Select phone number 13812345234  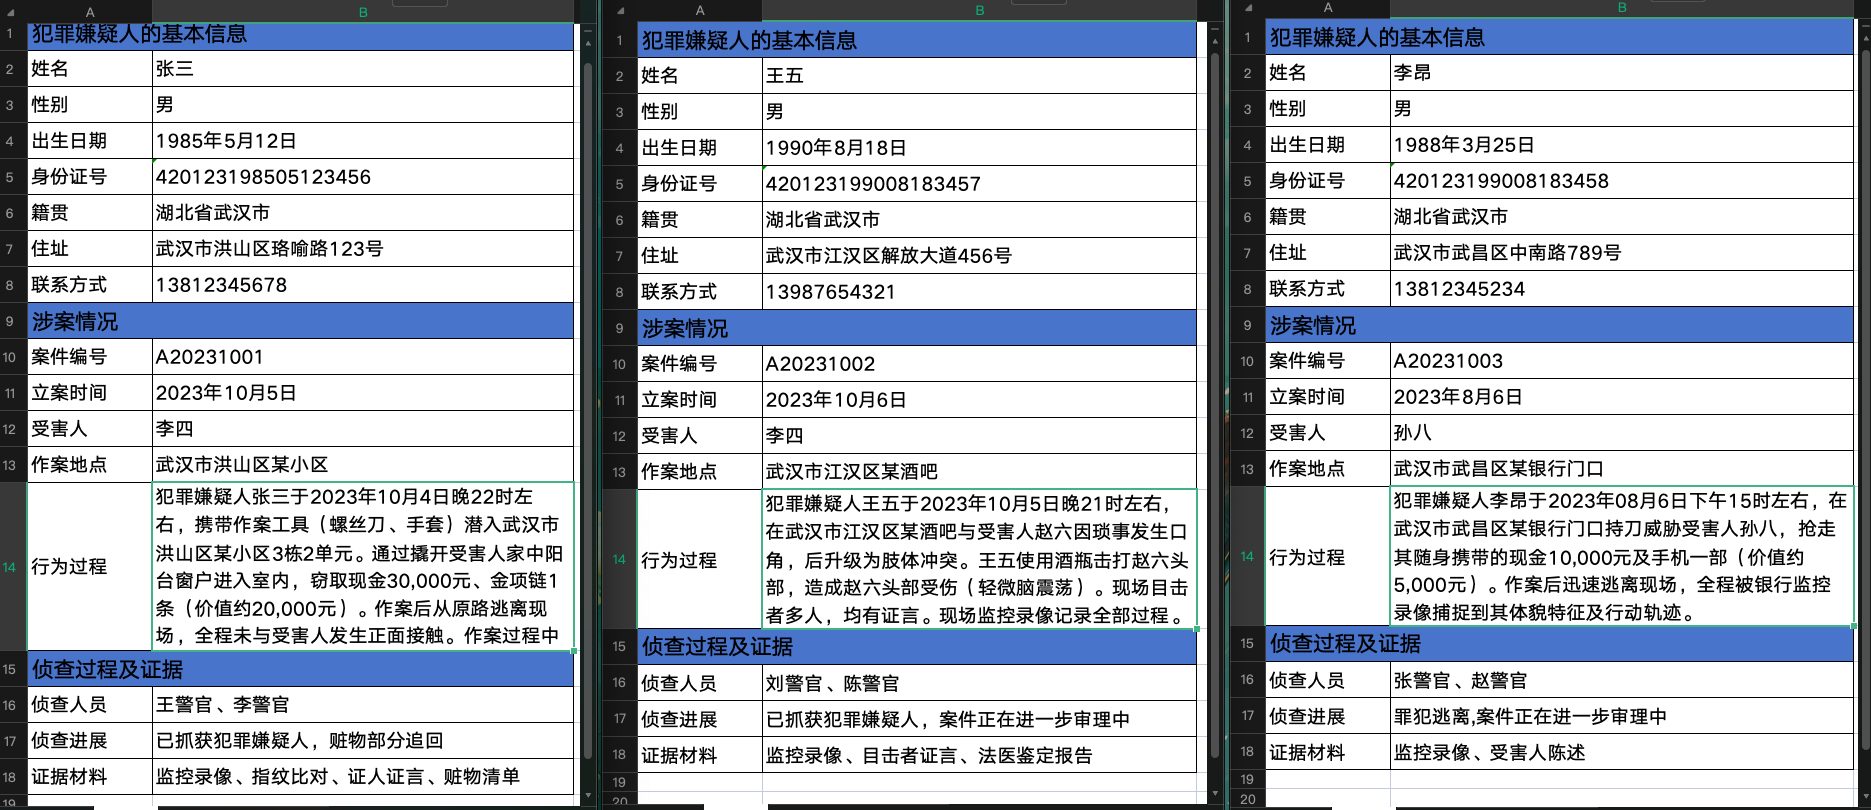[1622, 289]
